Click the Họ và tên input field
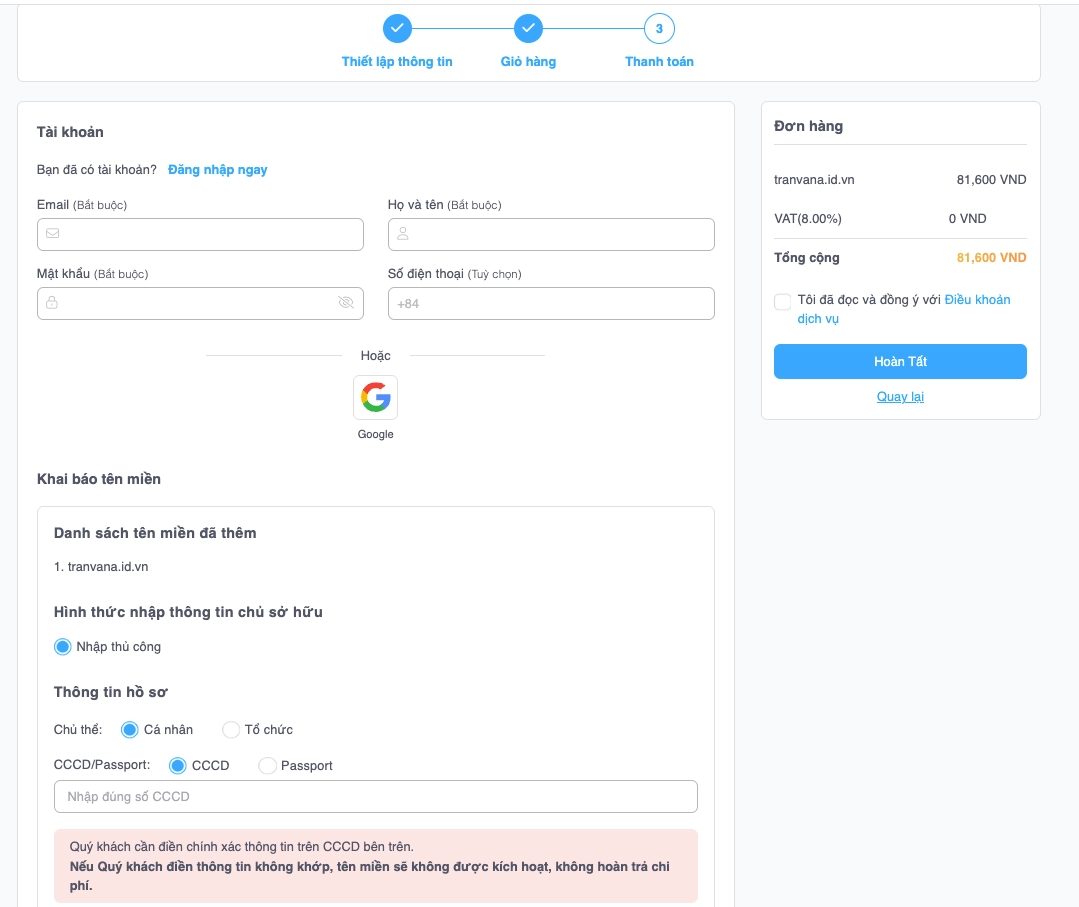 click(x=551, y=234)
